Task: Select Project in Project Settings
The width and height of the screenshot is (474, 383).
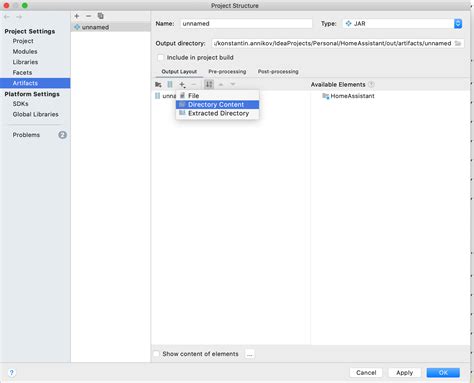Action: pyautogui.click(x=23, y=41)
